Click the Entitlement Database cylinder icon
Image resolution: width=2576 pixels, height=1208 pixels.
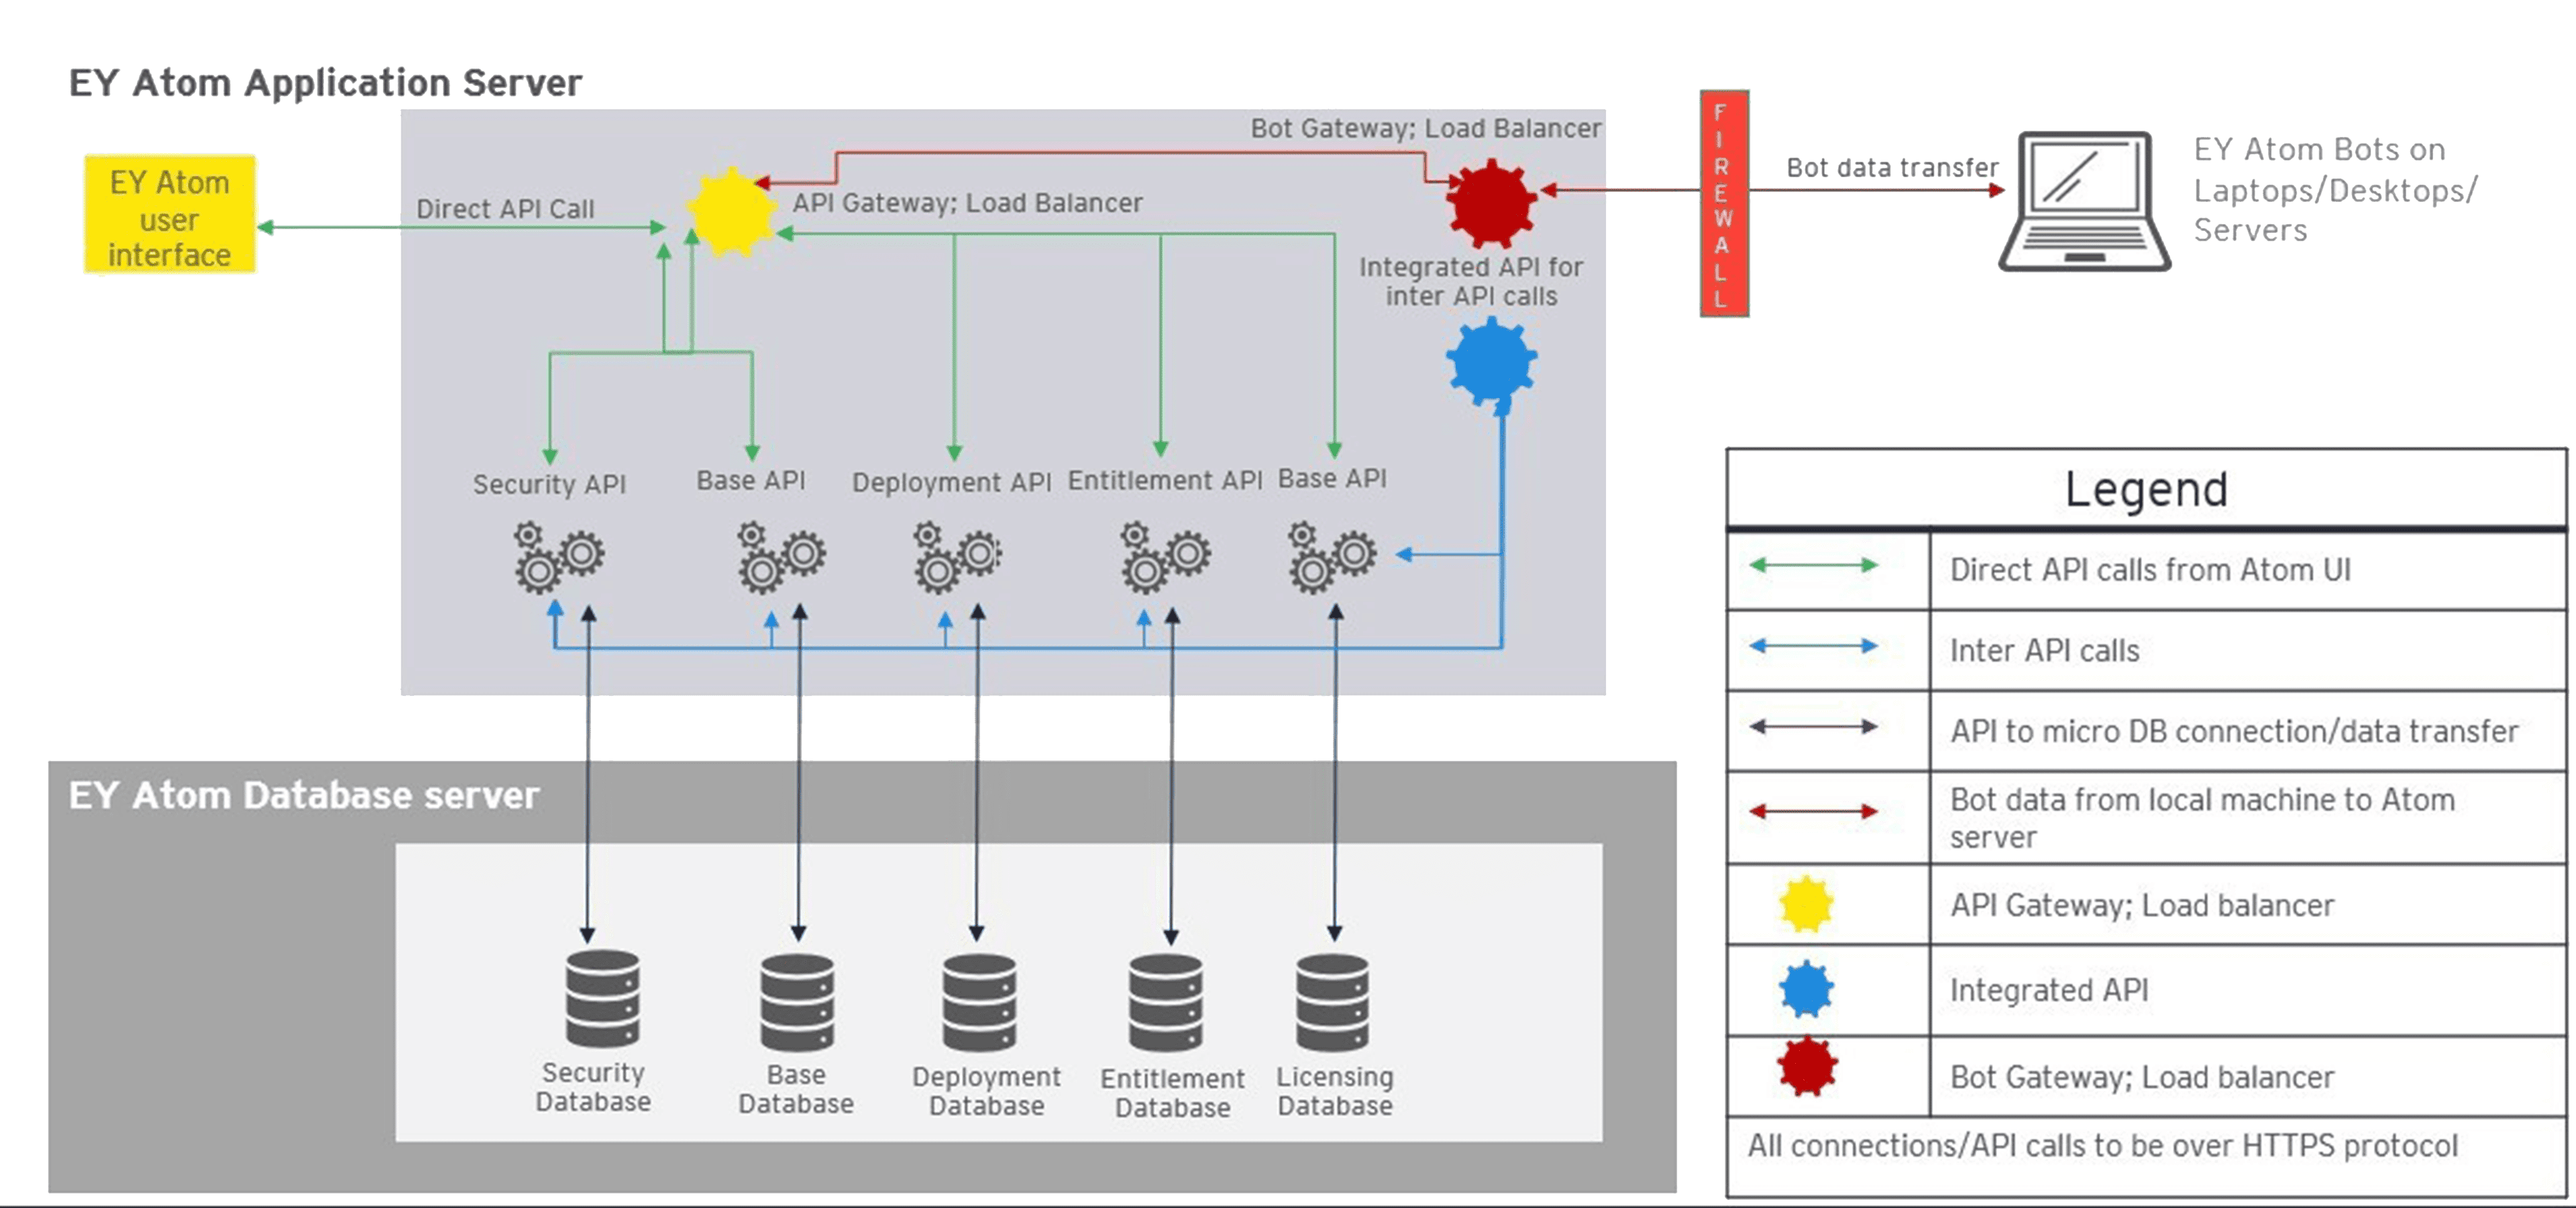pos(1166,1002)
